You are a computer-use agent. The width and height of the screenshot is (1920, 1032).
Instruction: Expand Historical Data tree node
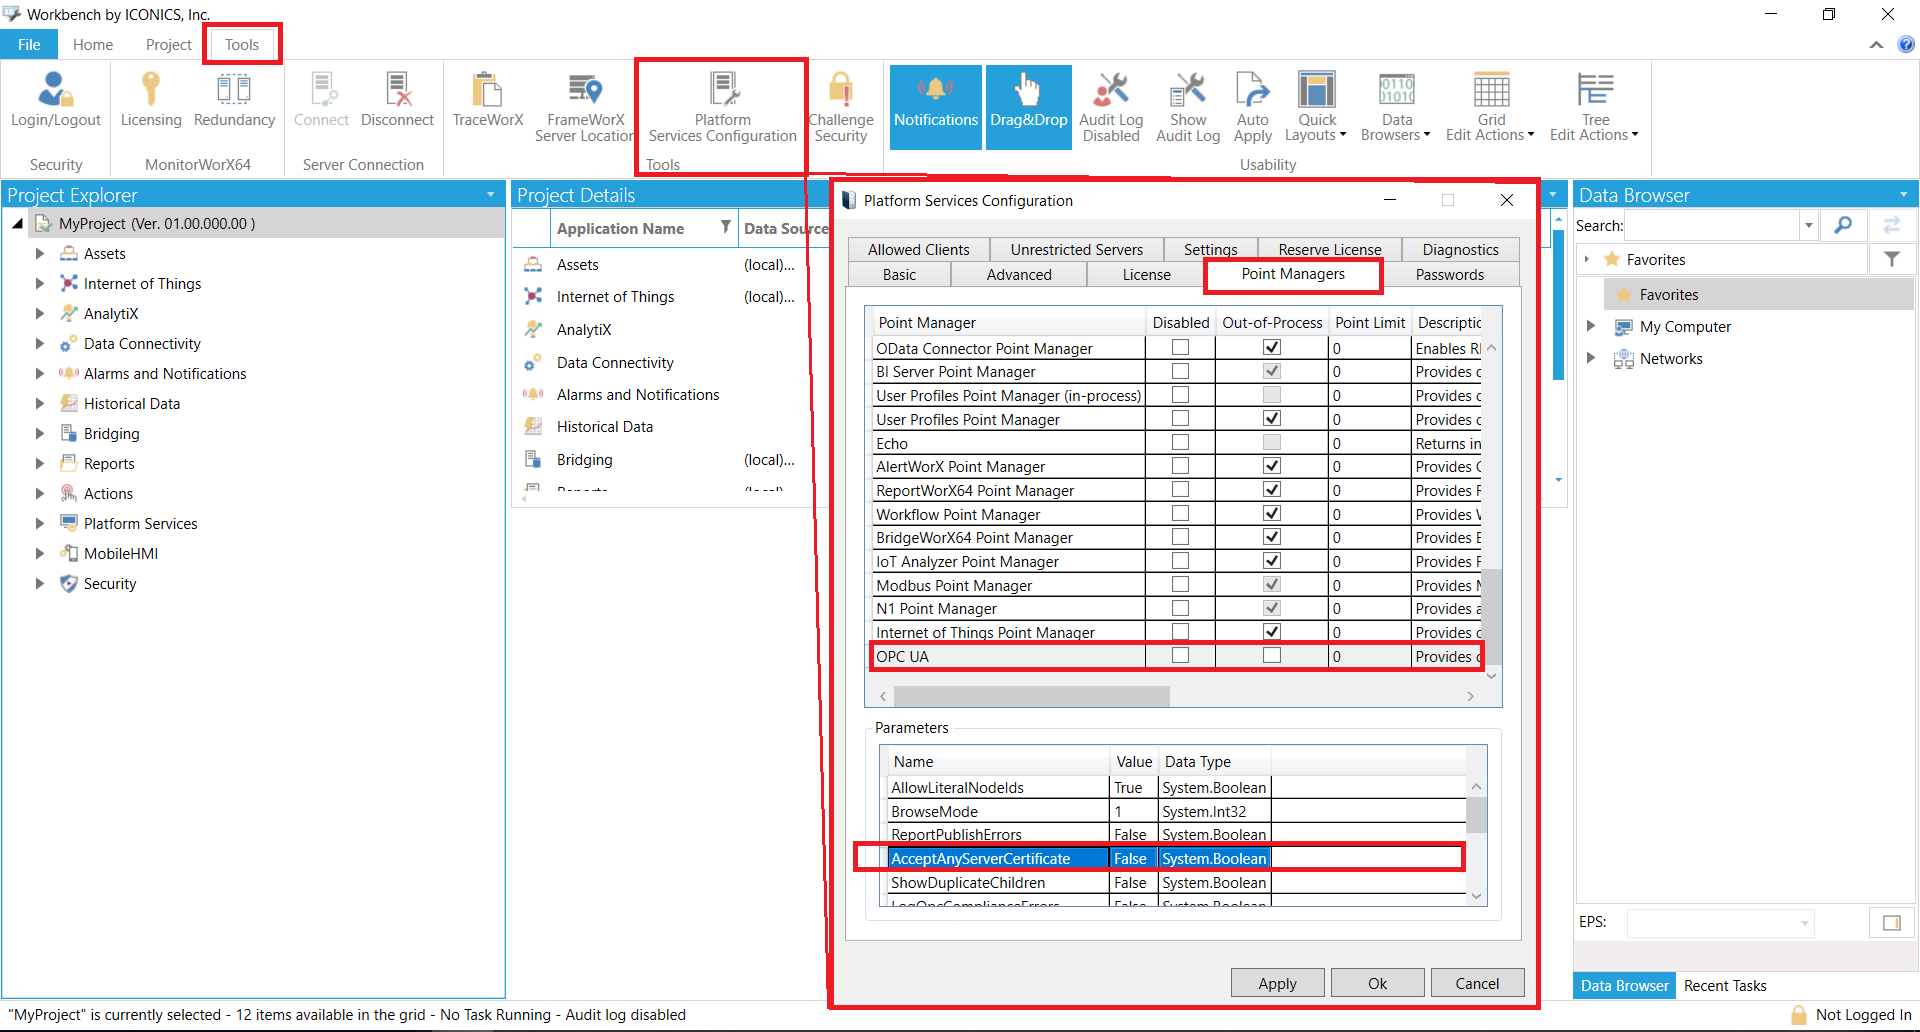(40, 404)
